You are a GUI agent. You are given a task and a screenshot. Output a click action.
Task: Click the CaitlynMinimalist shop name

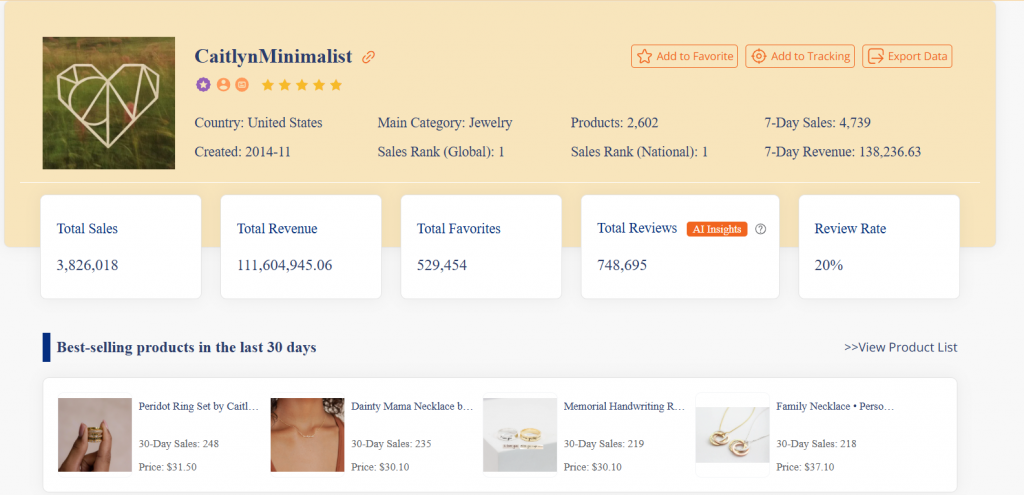pyautogui.click(x=274, y=56)
